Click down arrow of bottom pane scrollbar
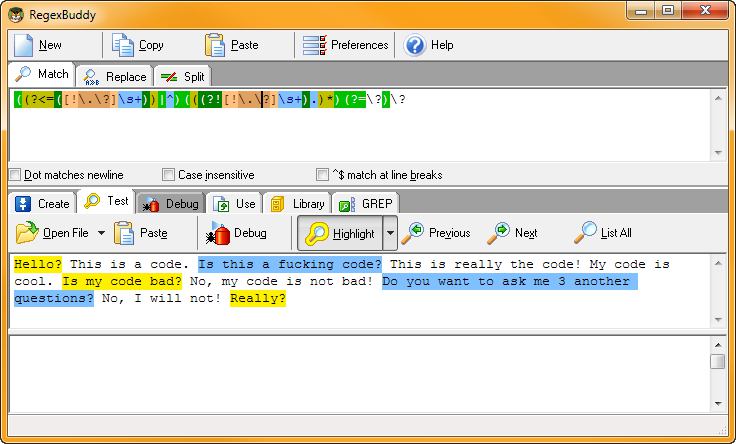The width and height of the screenshot is (736, 444). tap(718, 404)
